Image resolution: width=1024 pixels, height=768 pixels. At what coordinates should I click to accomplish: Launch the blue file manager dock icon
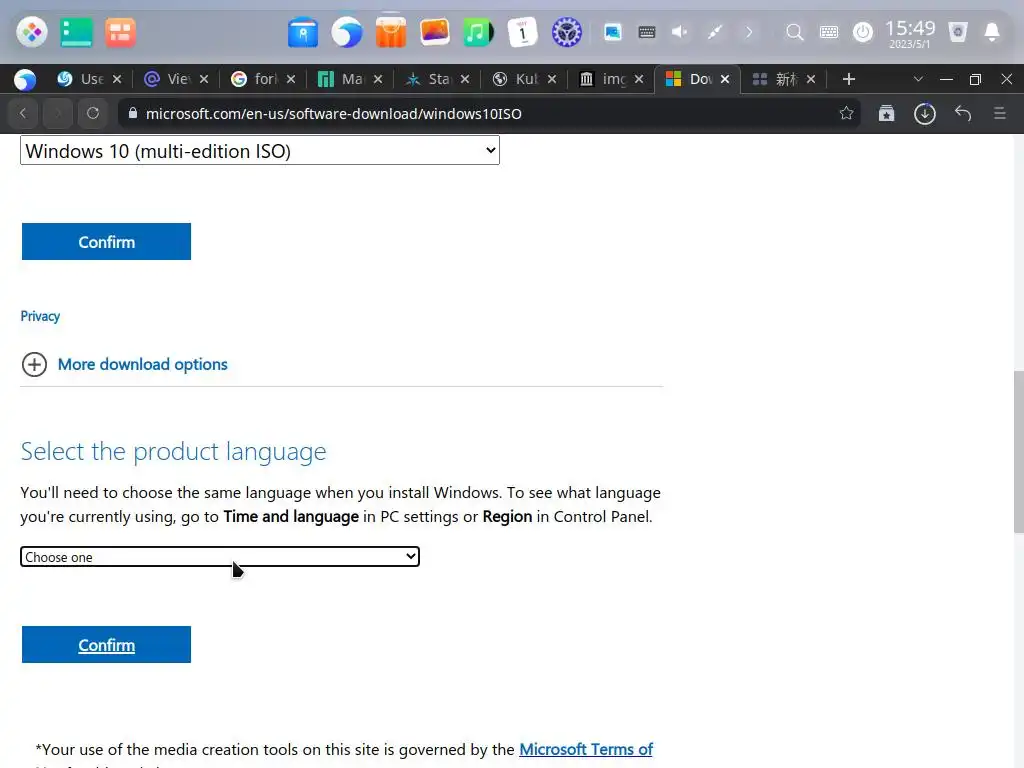[x=303, y=33]
